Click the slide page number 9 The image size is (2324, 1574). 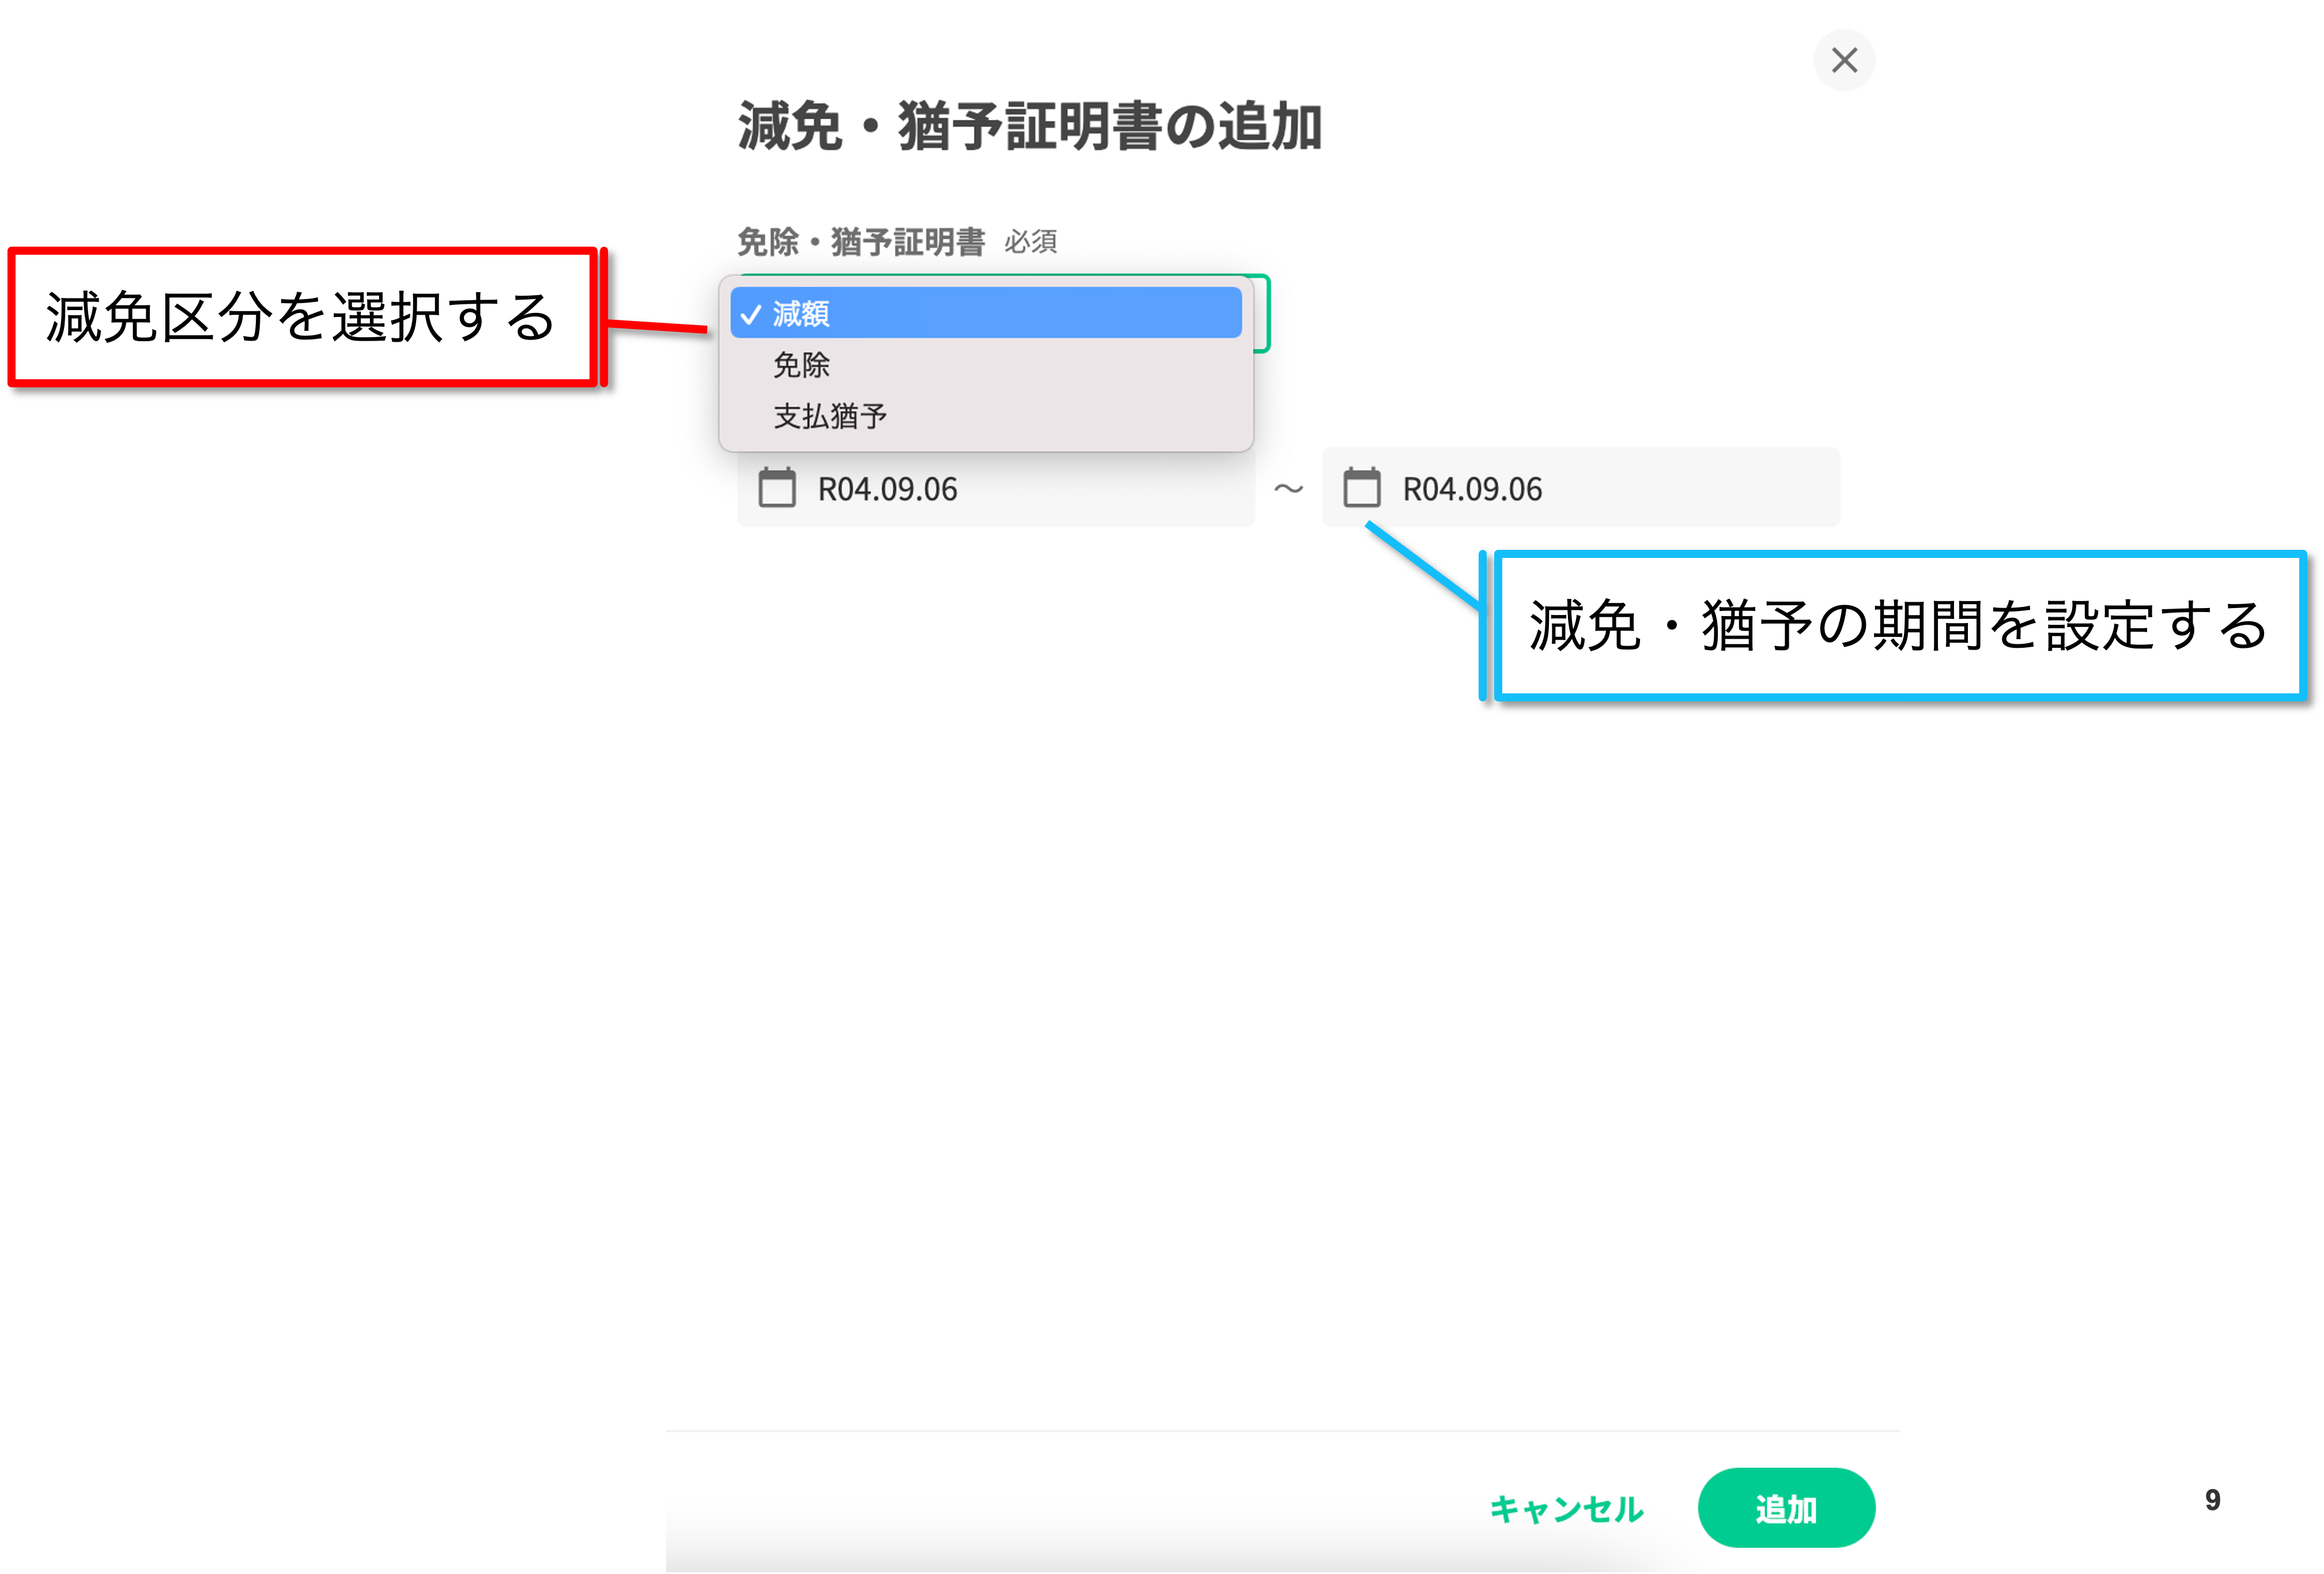click(x=2212, y=1499)
